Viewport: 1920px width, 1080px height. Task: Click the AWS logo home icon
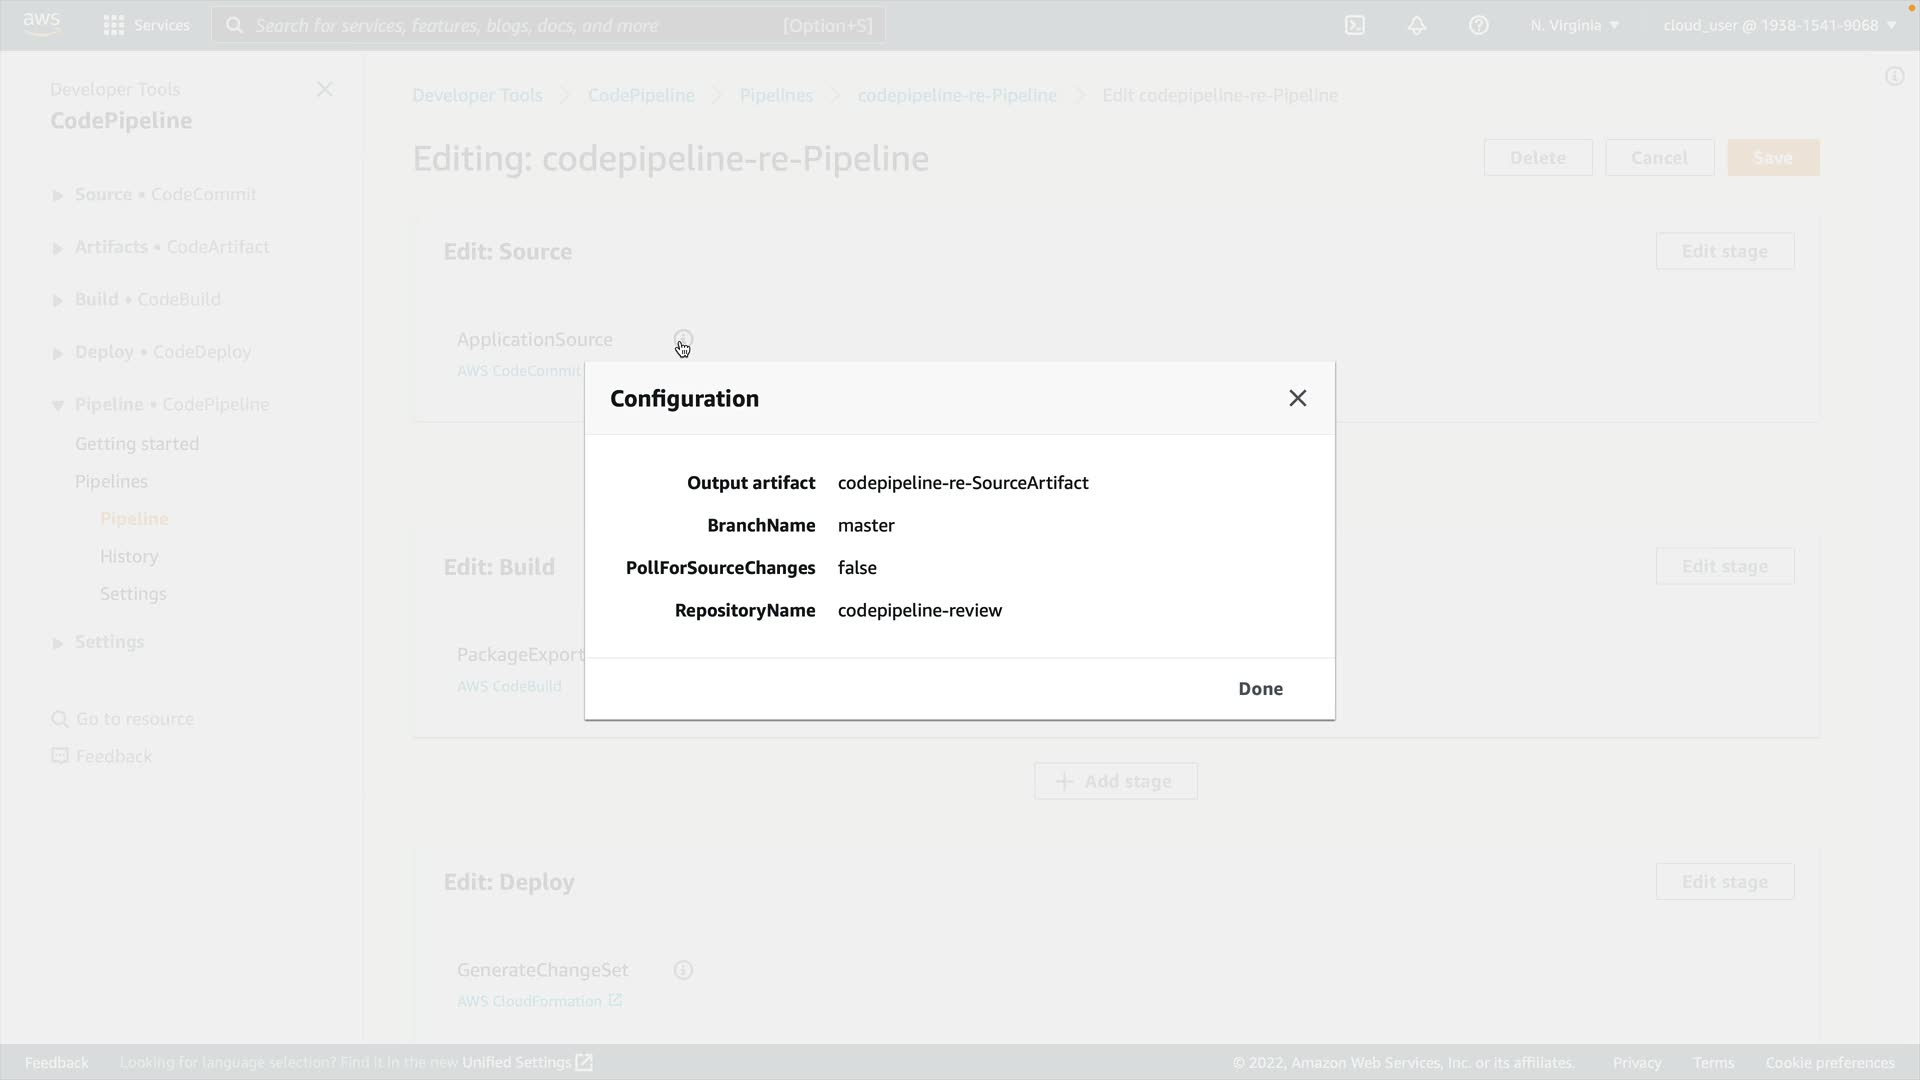[x=42, y=24]
